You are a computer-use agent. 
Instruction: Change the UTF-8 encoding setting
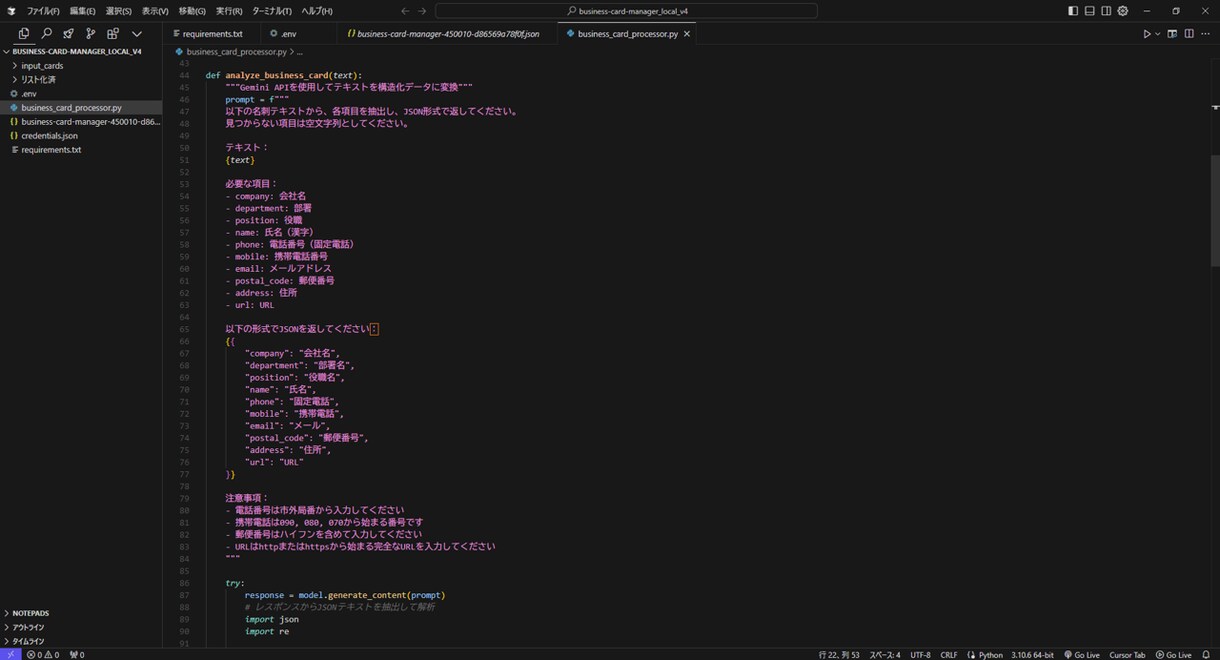tap(920, 655)
